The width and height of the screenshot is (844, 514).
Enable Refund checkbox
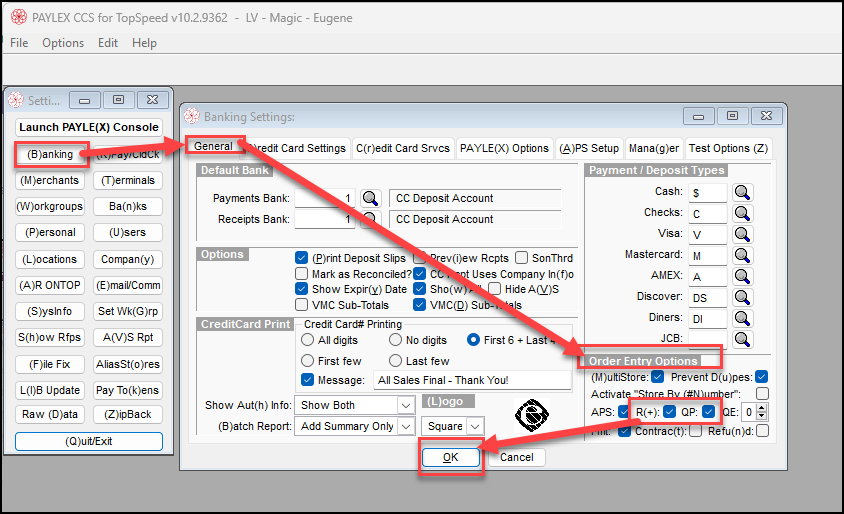pos(762,431)
